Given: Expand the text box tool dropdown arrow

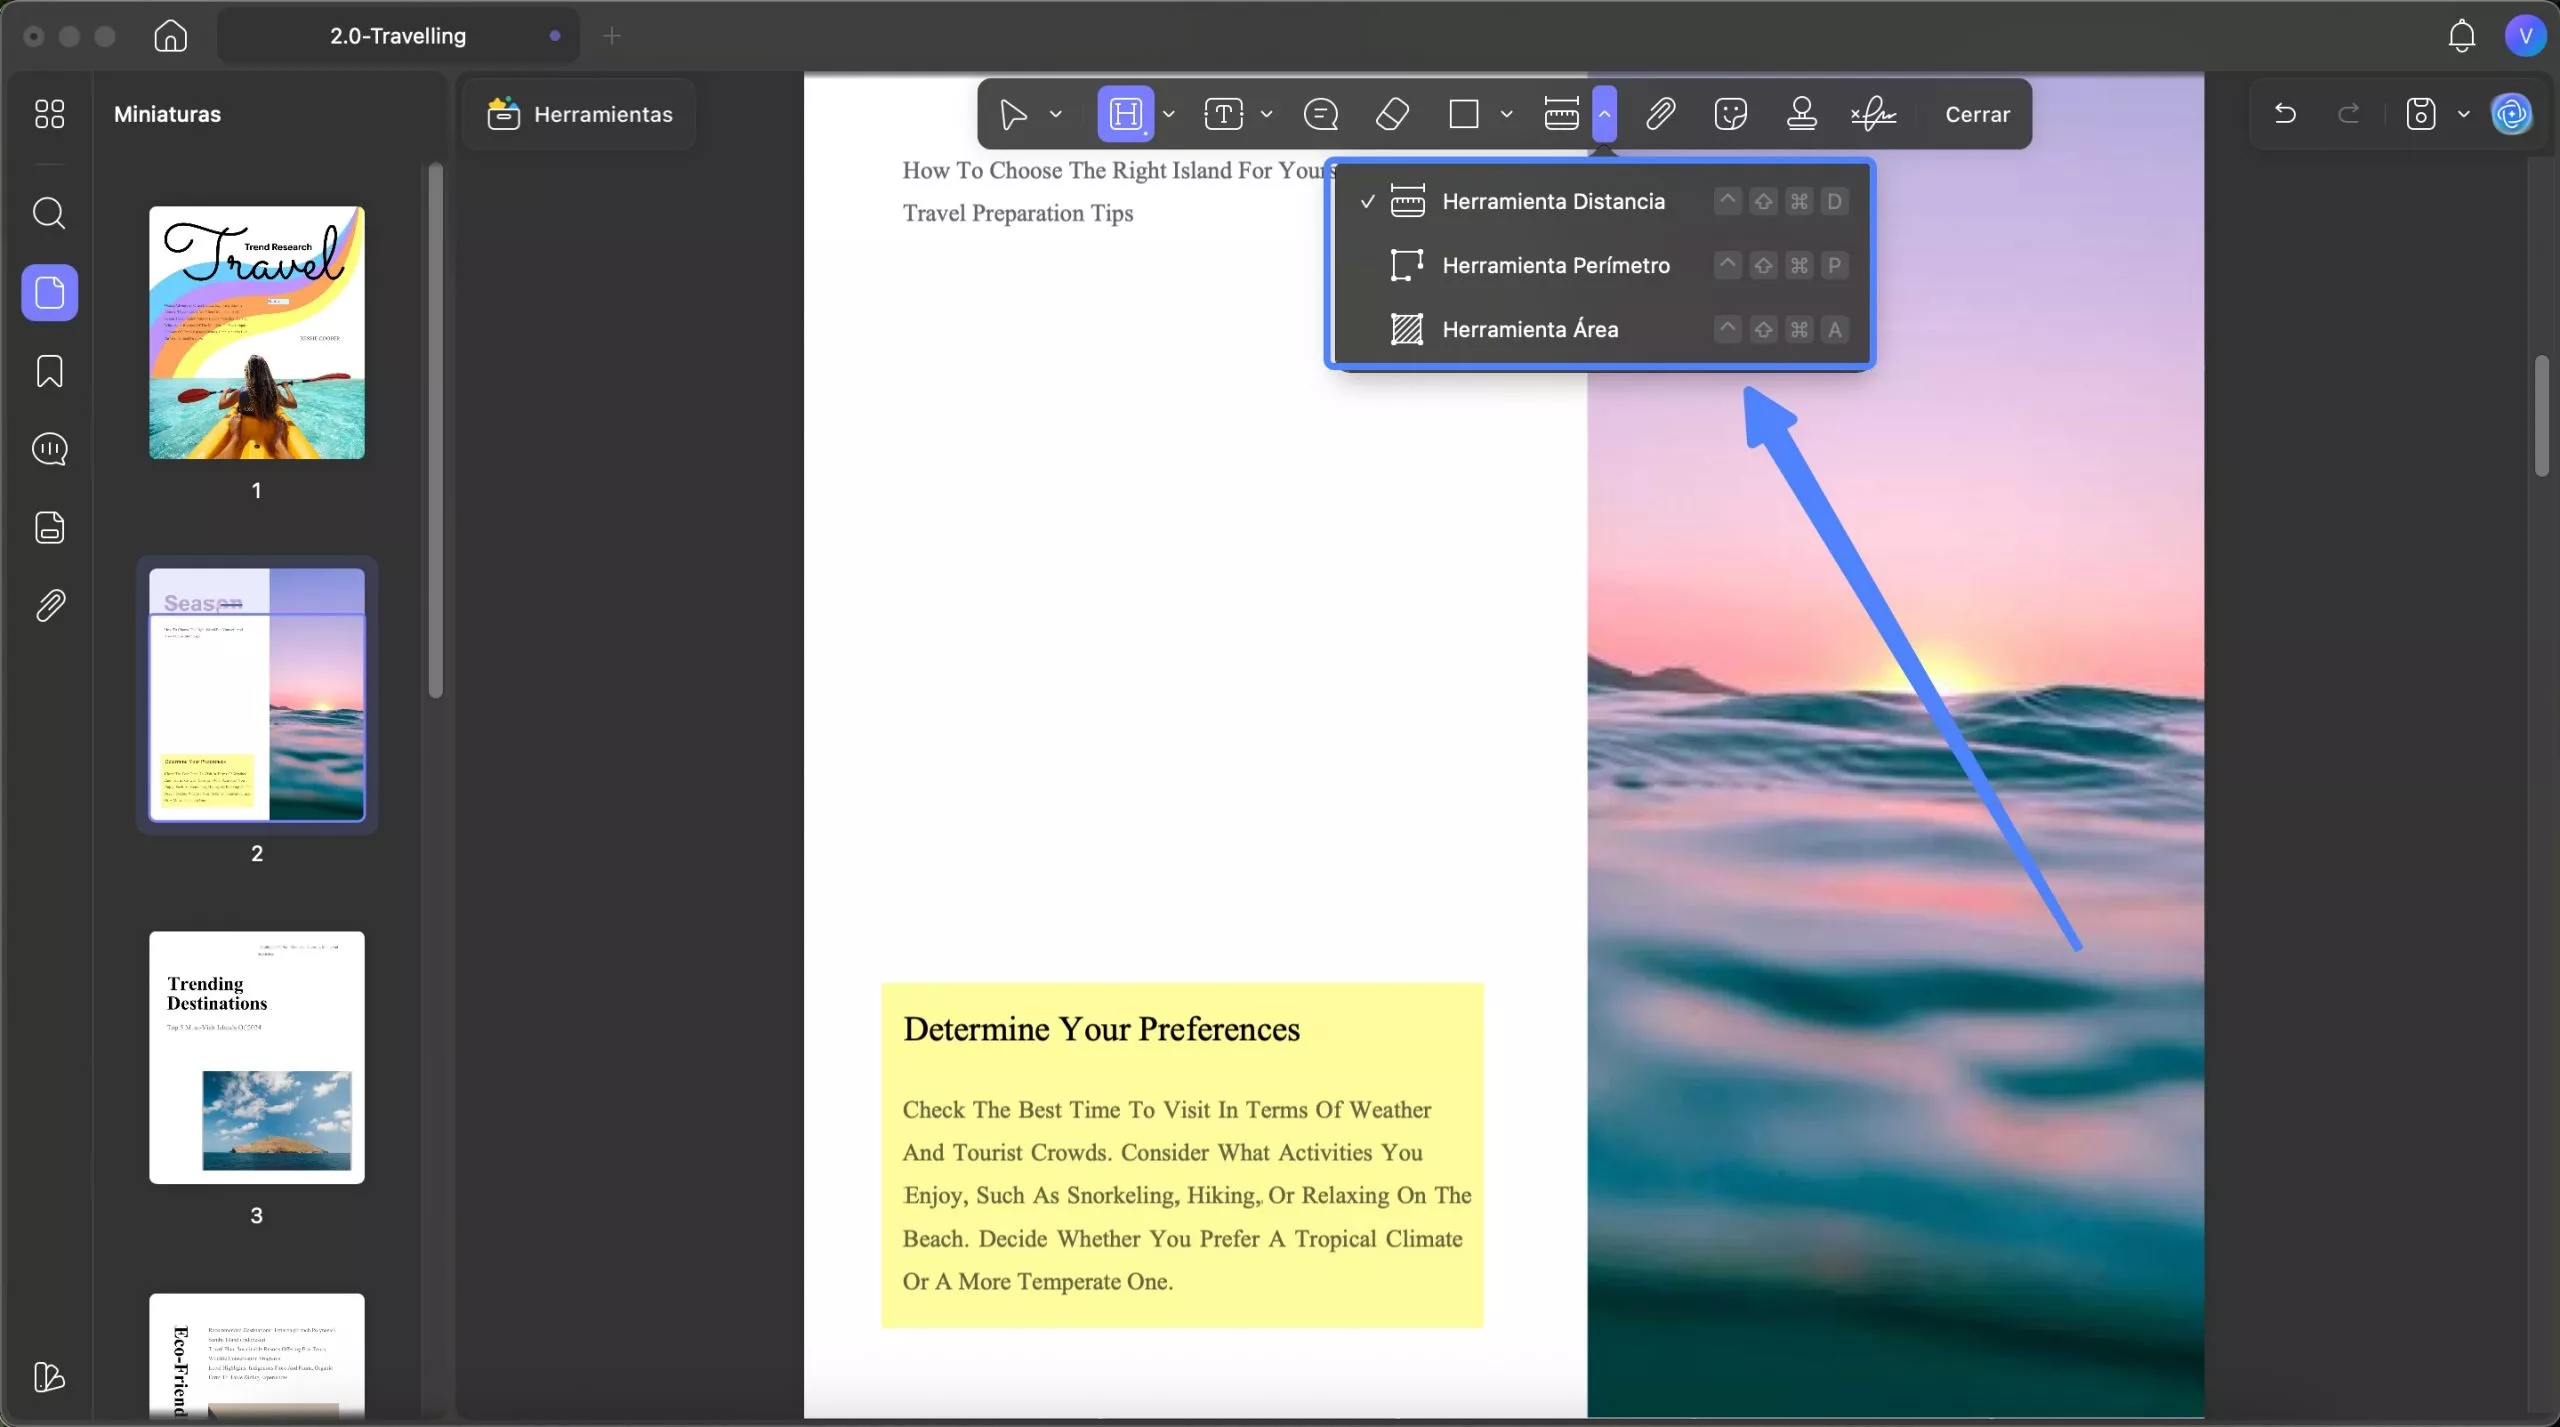Looking at the screenshot, I should point(1266,114).
